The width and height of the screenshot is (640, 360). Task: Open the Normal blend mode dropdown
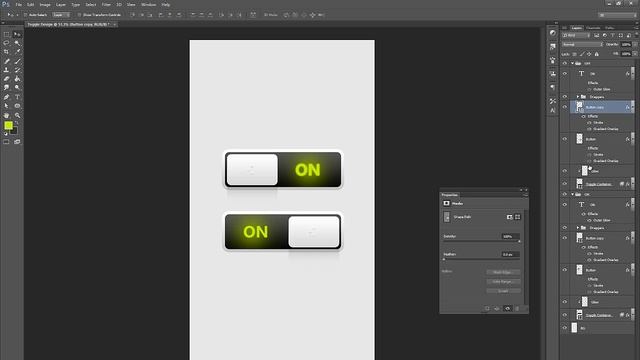click(582, 44)
